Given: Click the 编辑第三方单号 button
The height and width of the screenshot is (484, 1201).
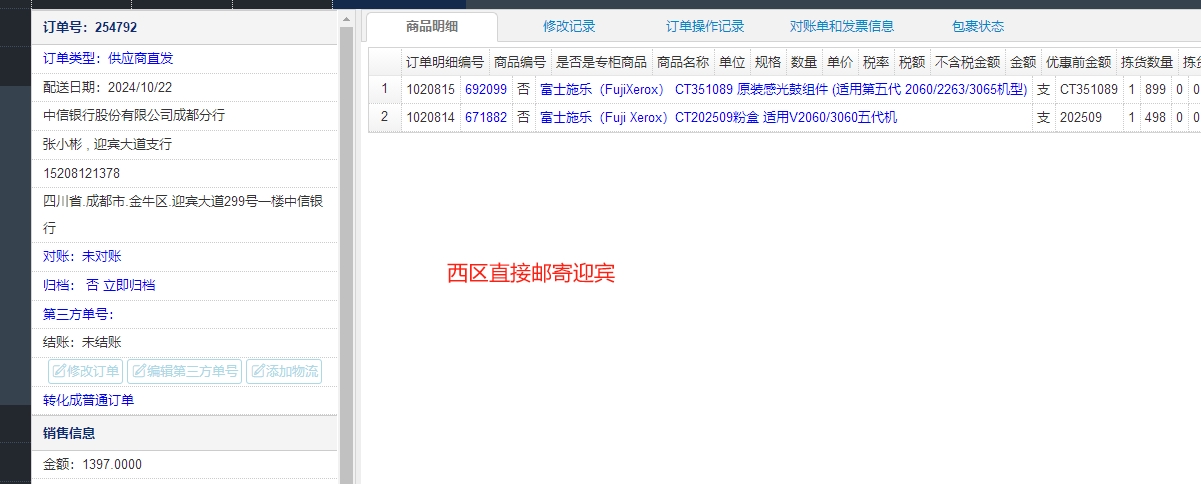Looking at the screenshot, I should click(184, 372).
